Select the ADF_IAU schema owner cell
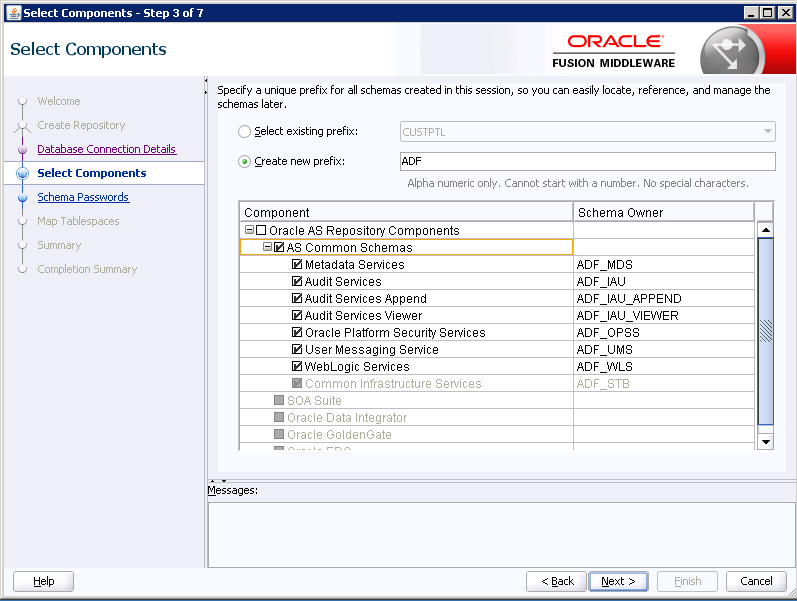Viewport: 797px width, 601px height. 664,281
